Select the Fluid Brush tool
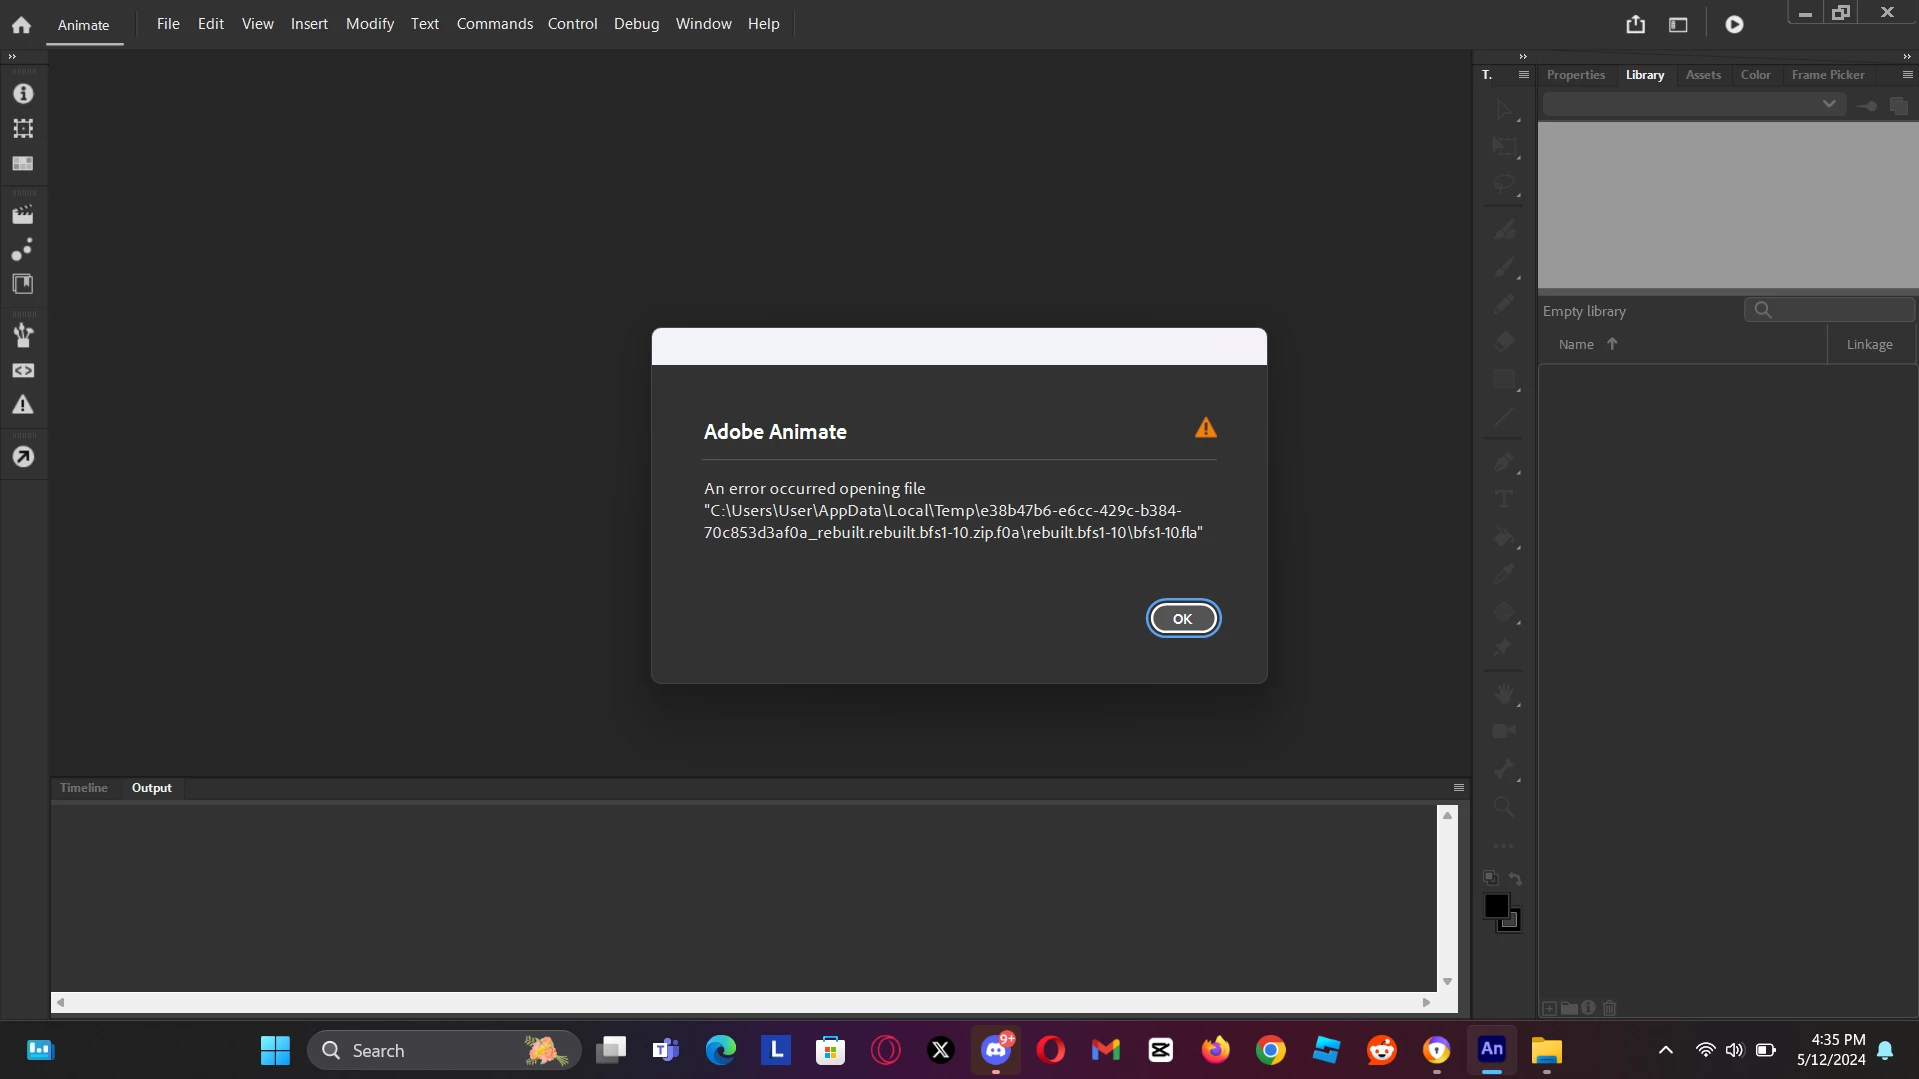The height and width of the screenshot is (1079, 1919). coord(1504,230)
